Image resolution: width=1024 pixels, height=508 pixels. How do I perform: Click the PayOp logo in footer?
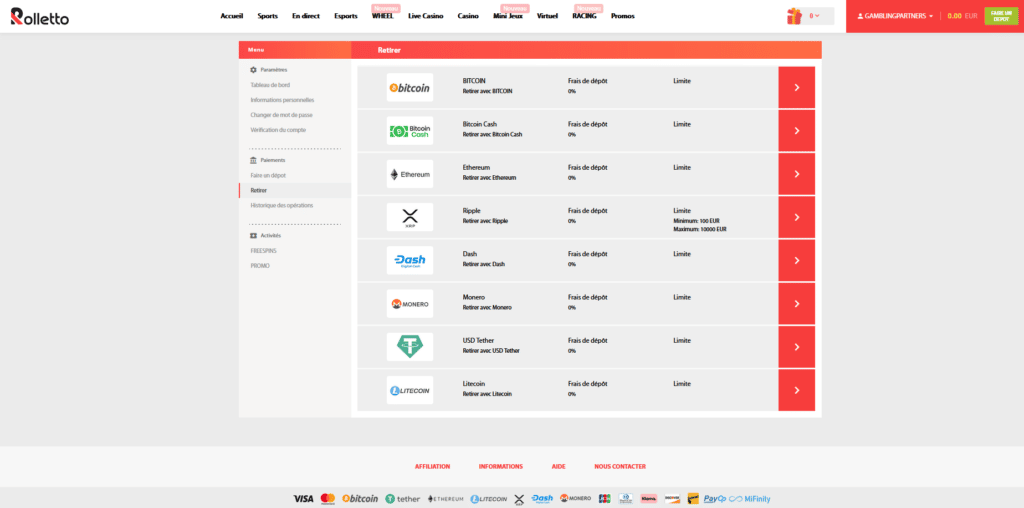coord(715,499)
